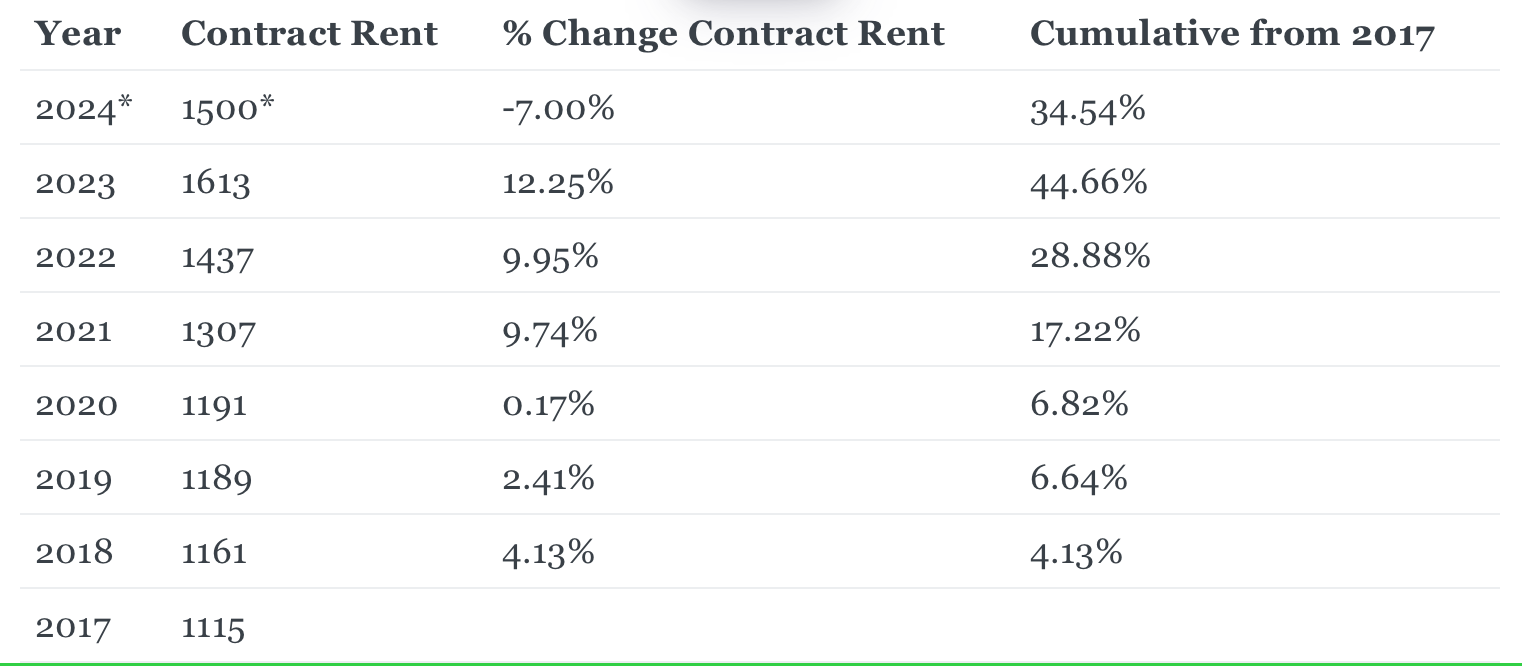Click the -7.00% change value
Image resolution: width=1522 pixels, height=666 pixels.
click(558, 108)
